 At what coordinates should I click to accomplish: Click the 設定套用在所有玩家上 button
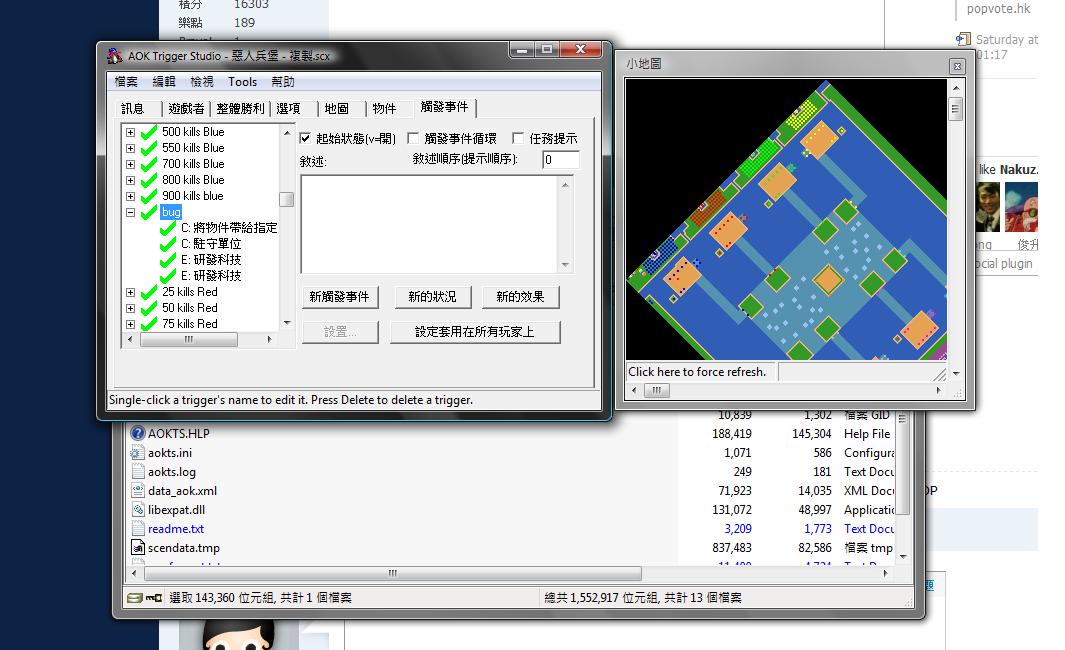pos(475,332)
